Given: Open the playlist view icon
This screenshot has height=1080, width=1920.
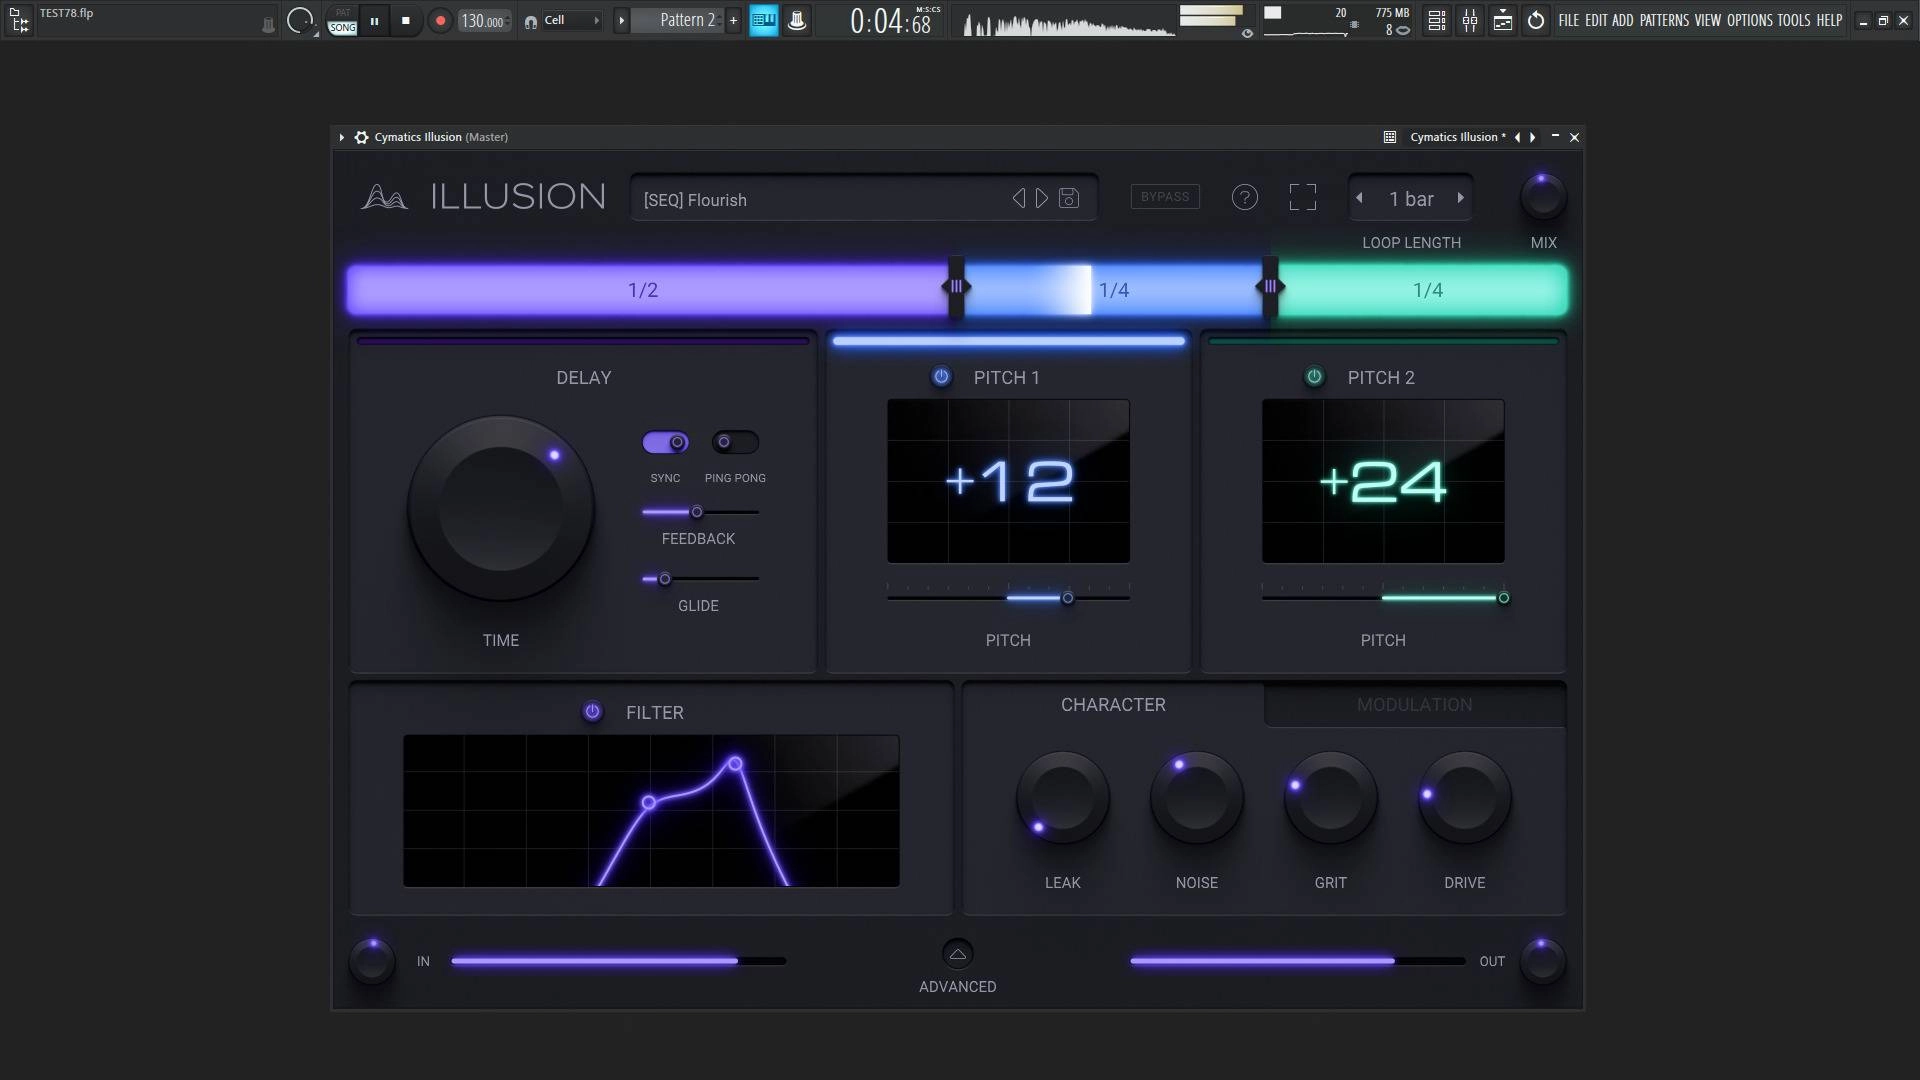Looking at the screenshot, I should click(1503, 20).
